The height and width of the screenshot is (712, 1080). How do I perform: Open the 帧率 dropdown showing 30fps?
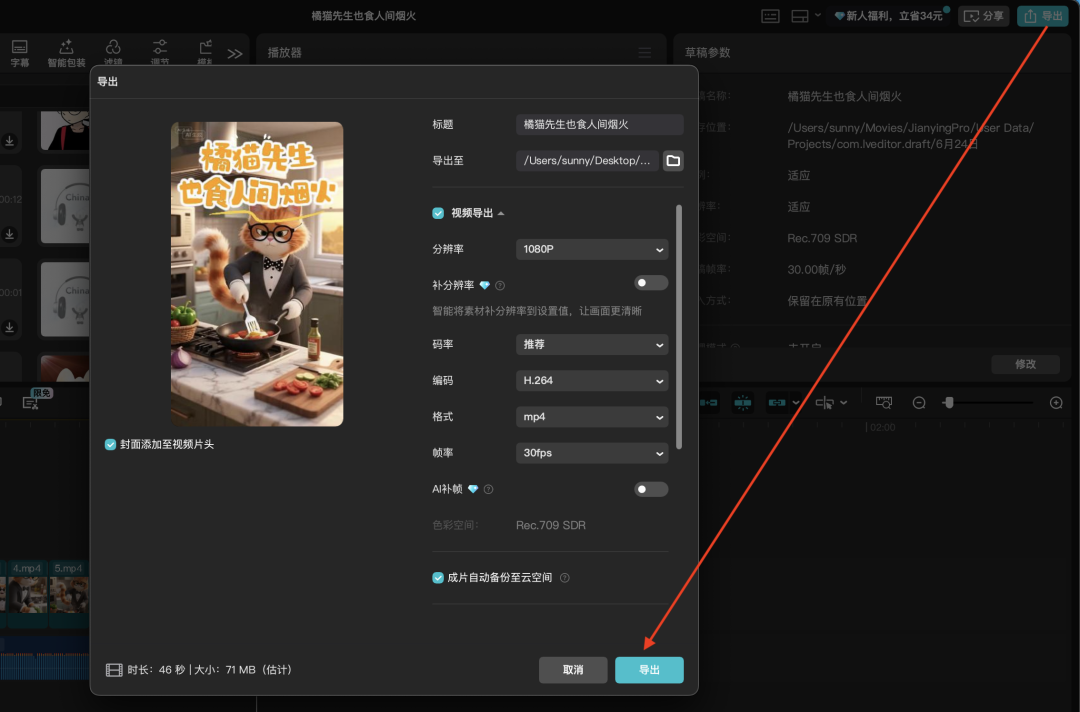(591, 453)
